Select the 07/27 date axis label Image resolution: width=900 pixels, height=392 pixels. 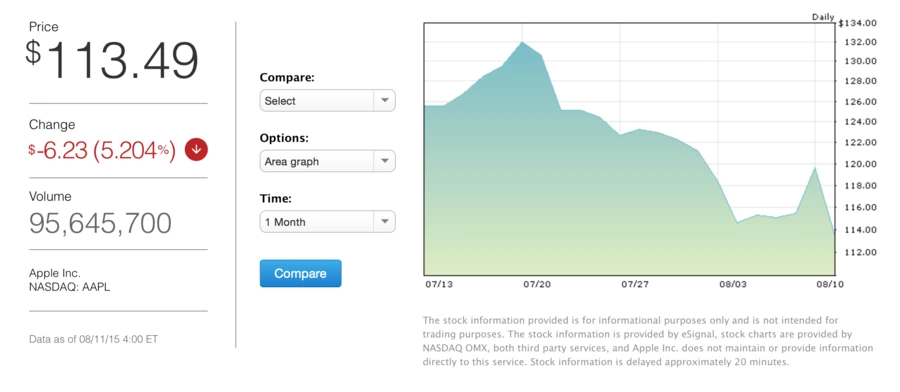634,285
